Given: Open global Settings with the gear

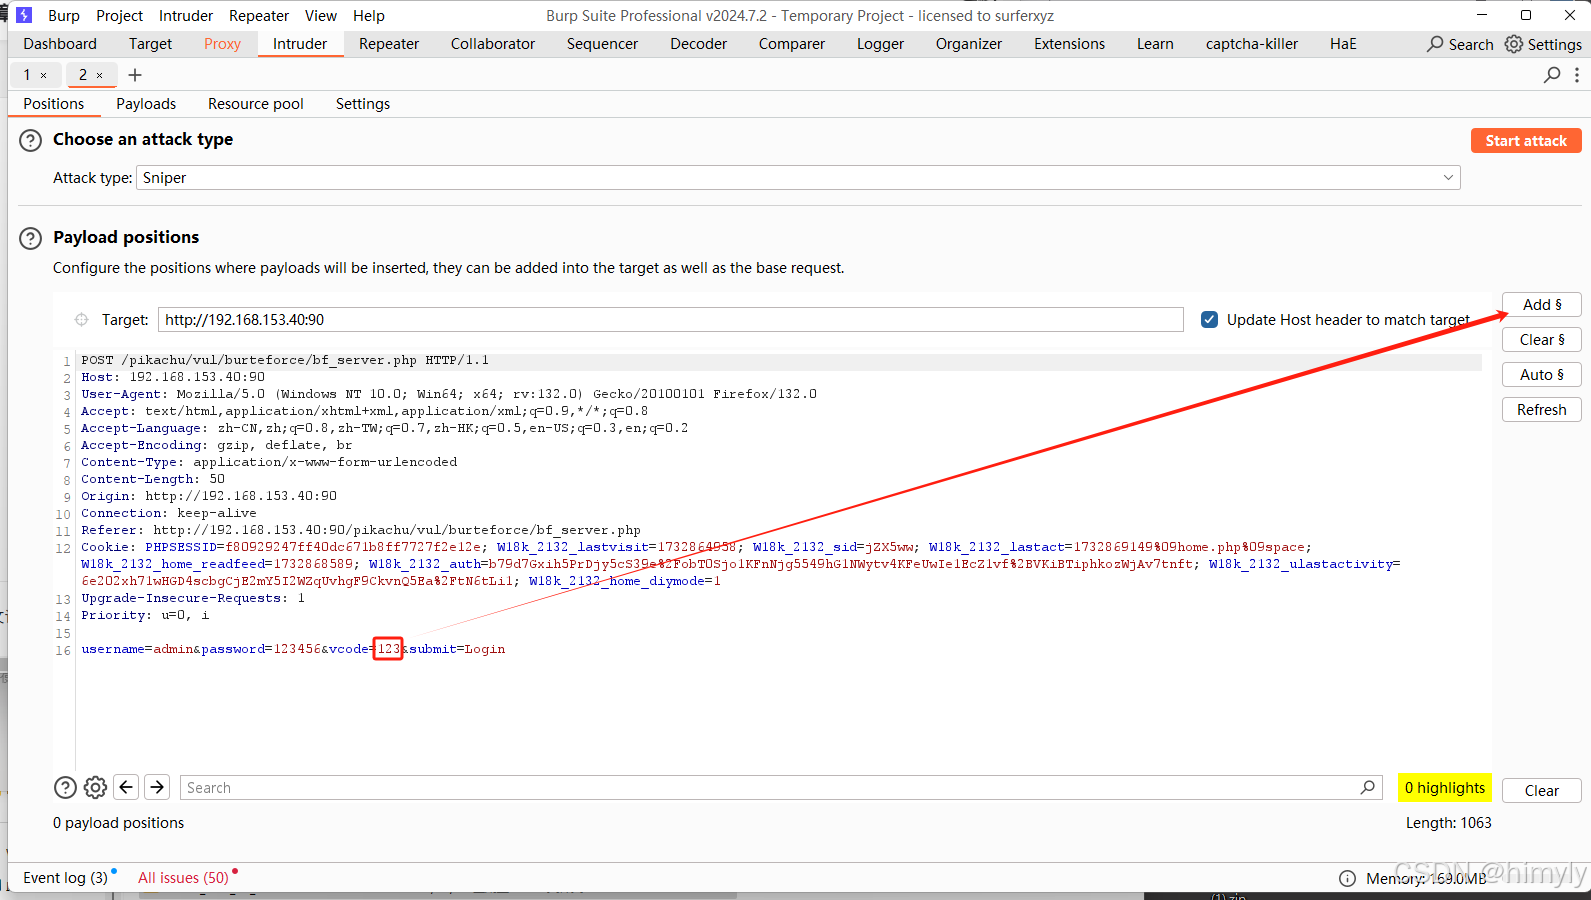Looking at the screenshot, I should (x=1543, y=44).
